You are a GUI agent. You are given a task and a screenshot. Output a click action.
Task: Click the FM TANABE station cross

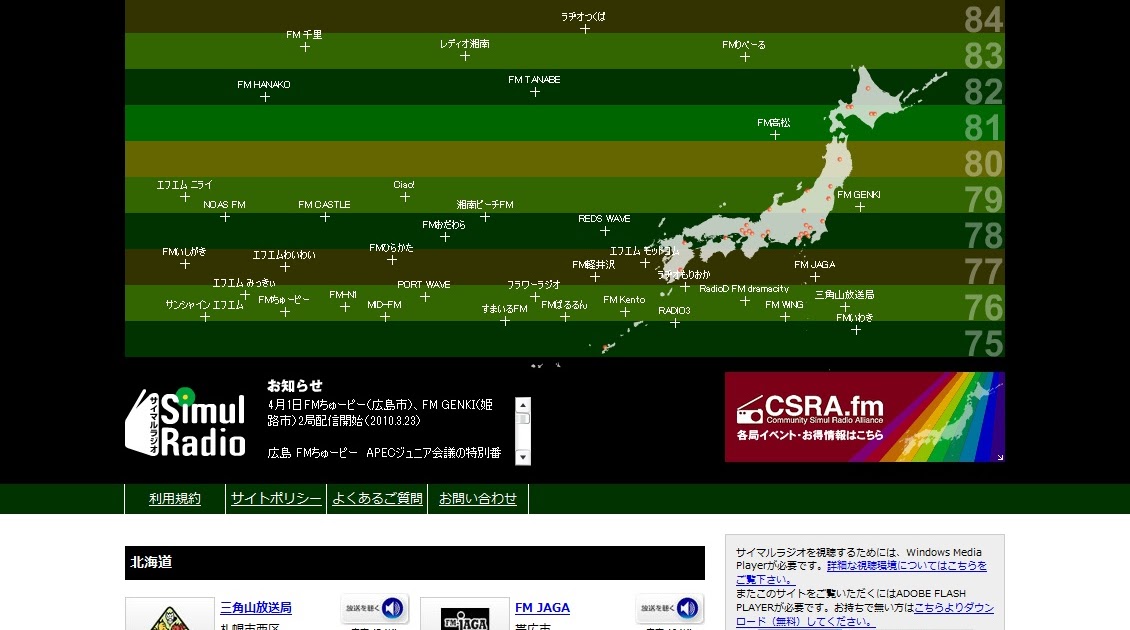coord(535,92)
